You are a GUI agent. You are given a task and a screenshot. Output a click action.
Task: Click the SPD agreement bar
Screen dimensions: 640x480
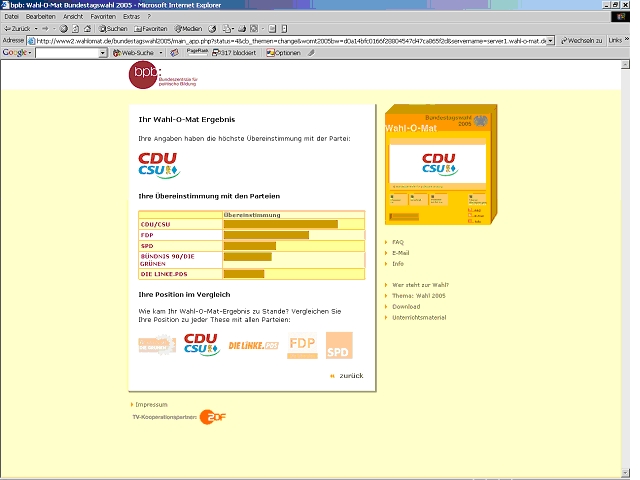250,246
